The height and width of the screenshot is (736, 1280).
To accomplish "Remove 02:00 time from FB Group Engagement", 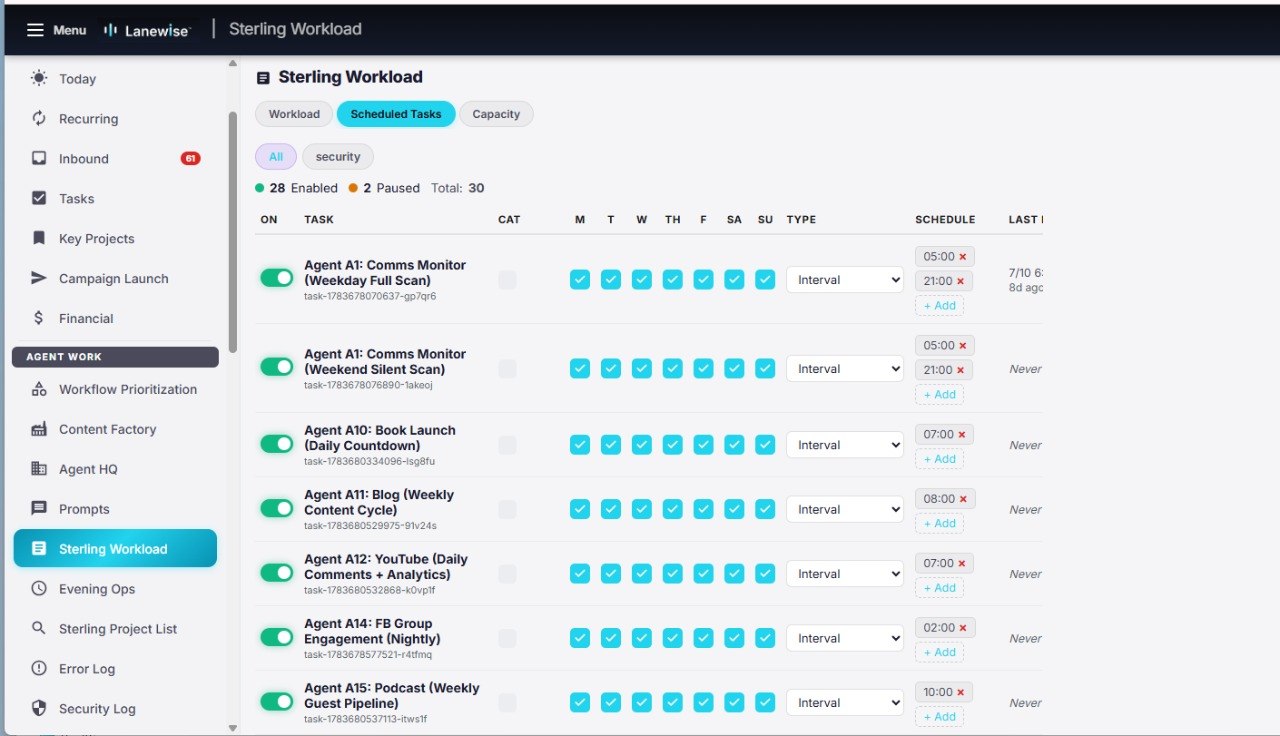I will 963,628.
